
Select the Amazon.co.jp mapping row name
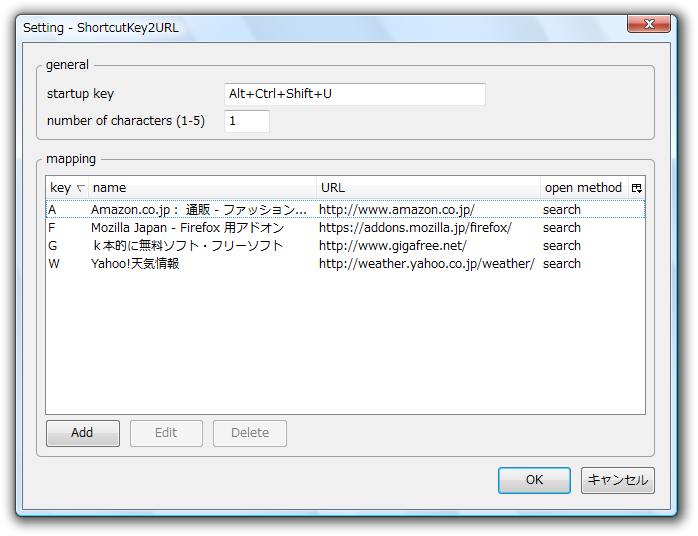click(x=199, y=210)
